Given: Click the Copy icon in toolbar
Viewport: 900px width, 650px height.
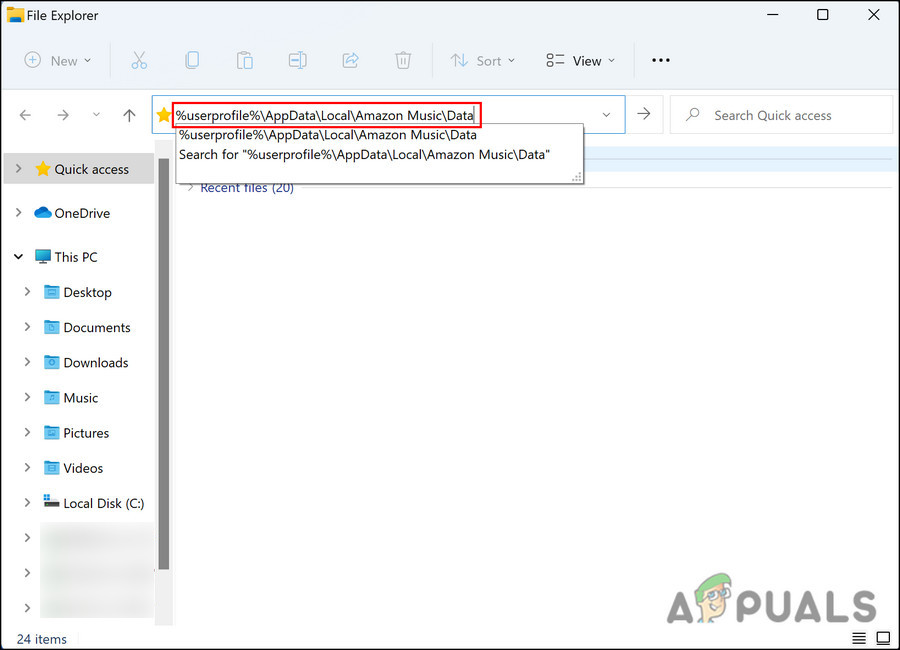Looking at the screenshot, I should point(192,60).
